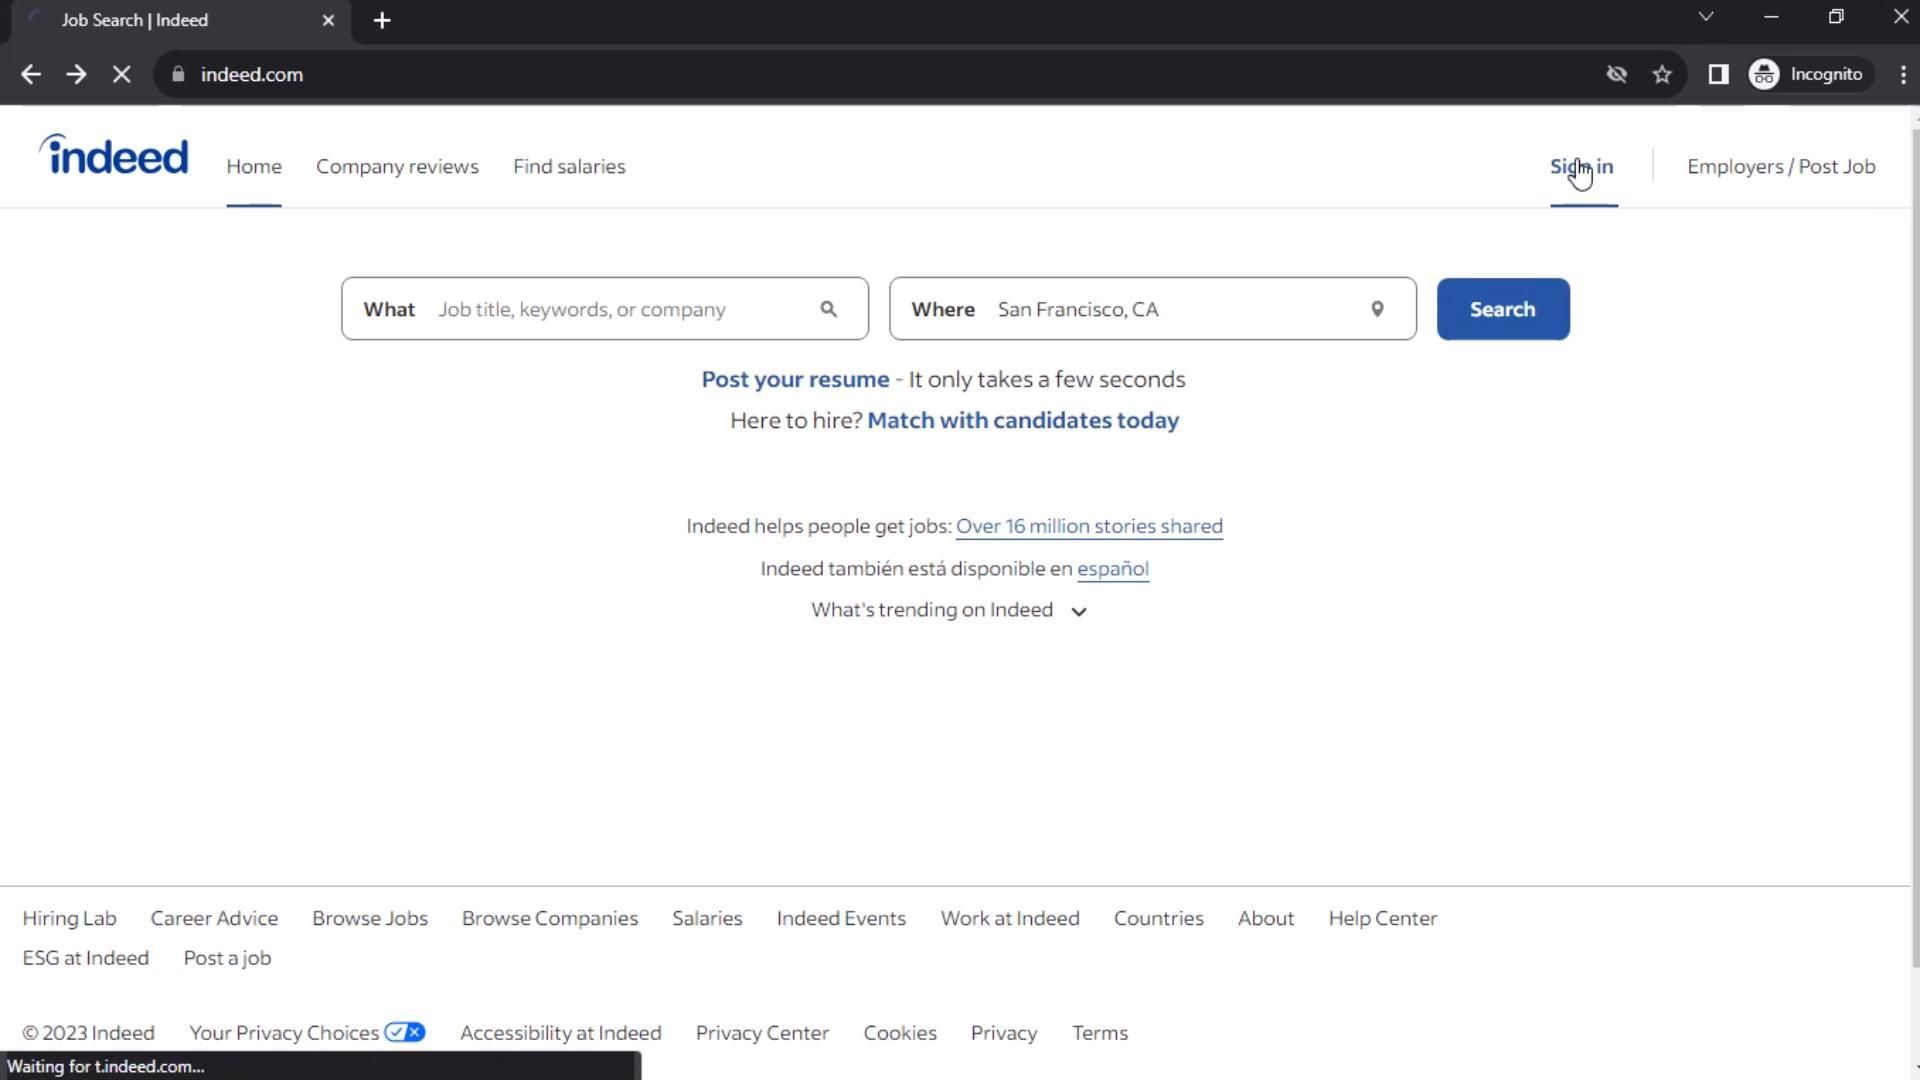Go back to previous page

pos(30,75)
